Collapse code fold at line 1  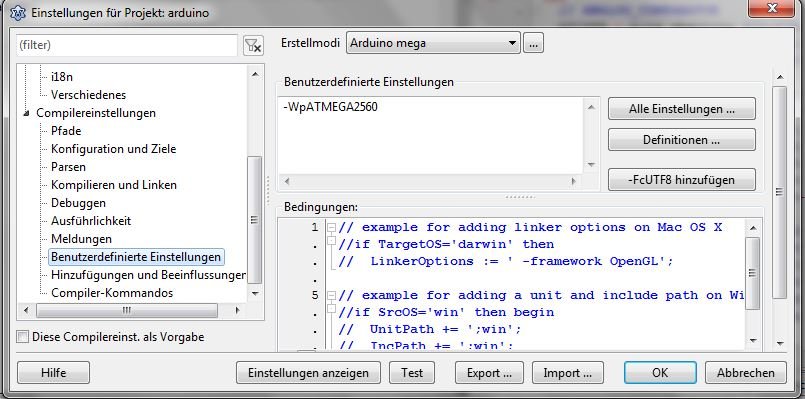click(x=331, y=227)
